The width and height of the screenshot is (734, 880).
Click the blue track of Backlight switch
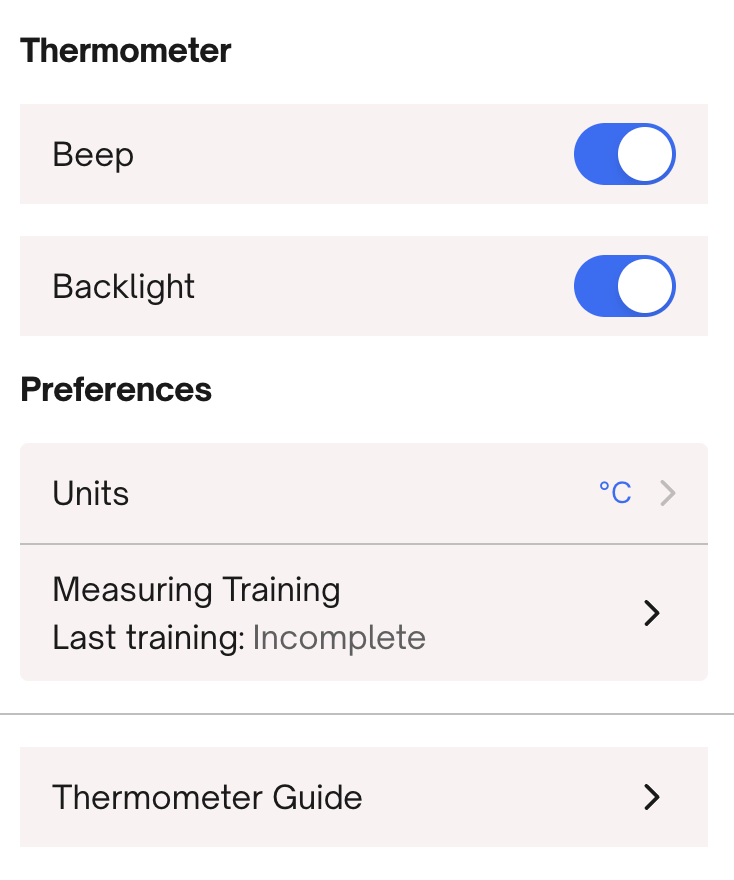click(x=595, y=287)
